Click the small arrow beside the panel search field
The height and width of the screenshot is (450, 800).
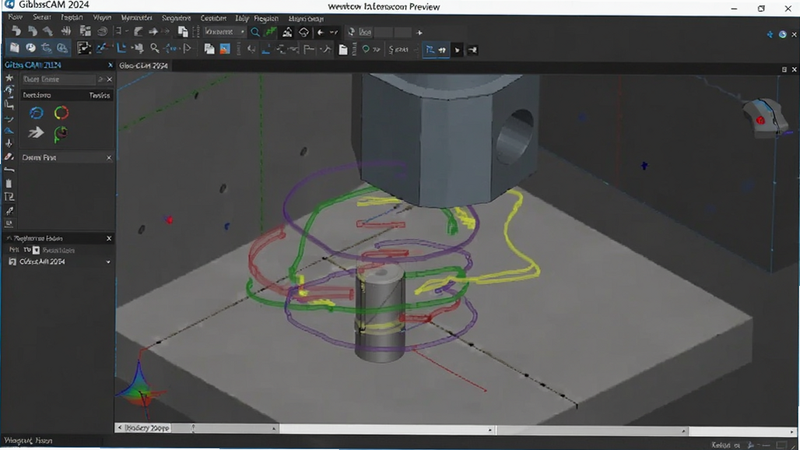tap(101, 79)
